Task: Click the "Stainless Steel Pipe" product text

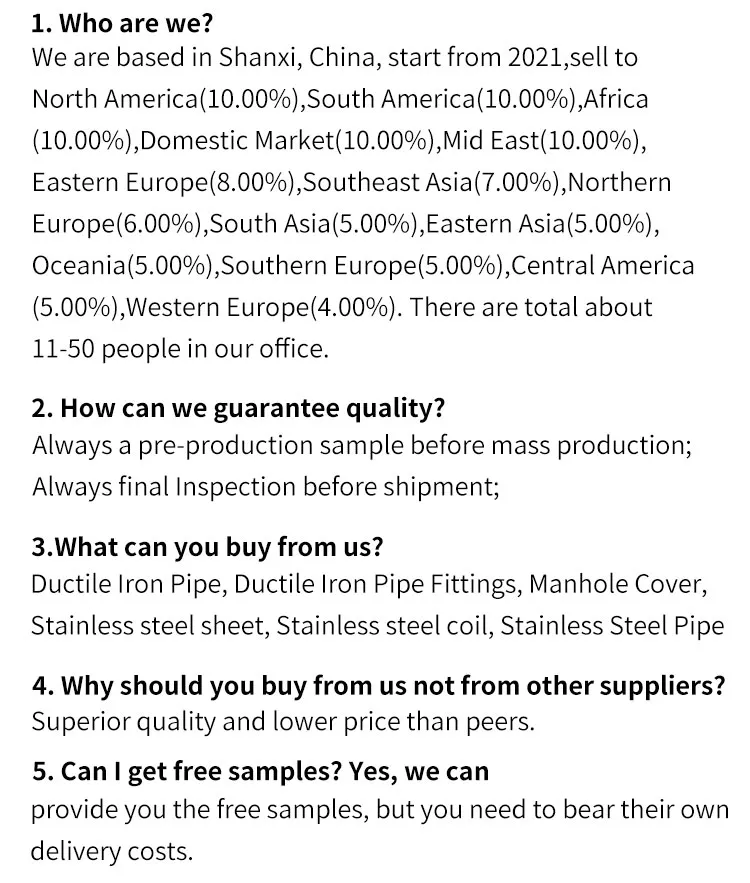Action: [x=612, y=626]
